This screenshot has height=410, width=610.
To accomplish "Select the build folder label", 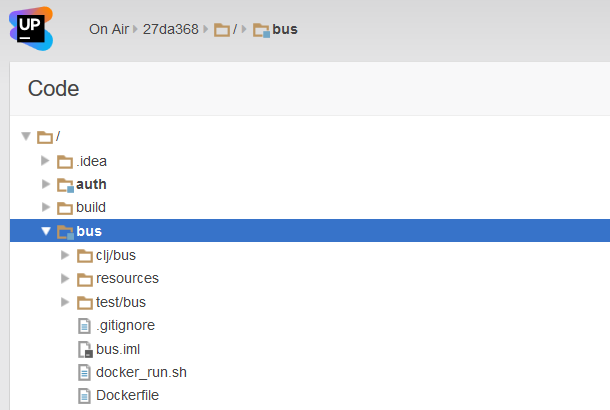I will tap(91, 207).
